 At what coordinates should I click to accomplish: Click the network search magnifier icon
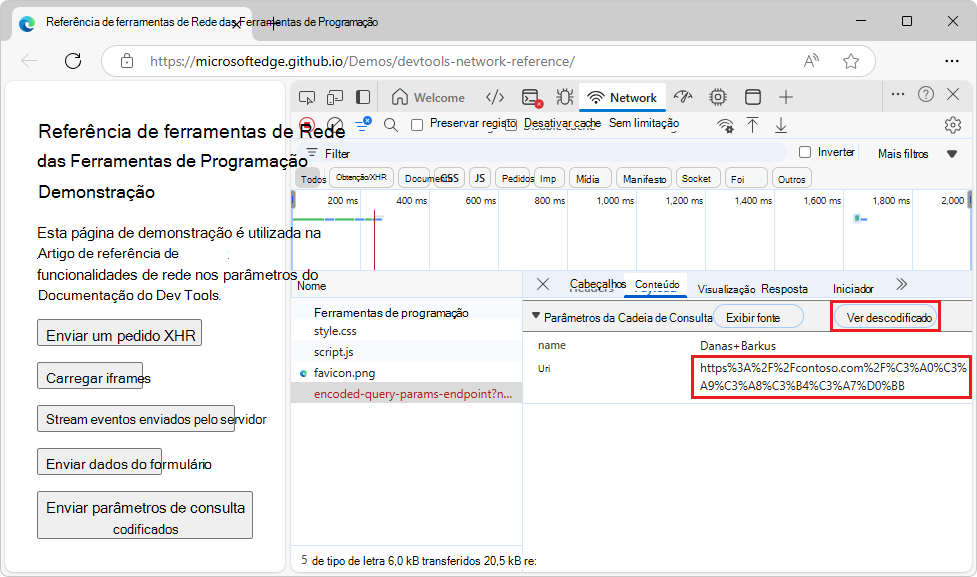click(x=391, y=125)
